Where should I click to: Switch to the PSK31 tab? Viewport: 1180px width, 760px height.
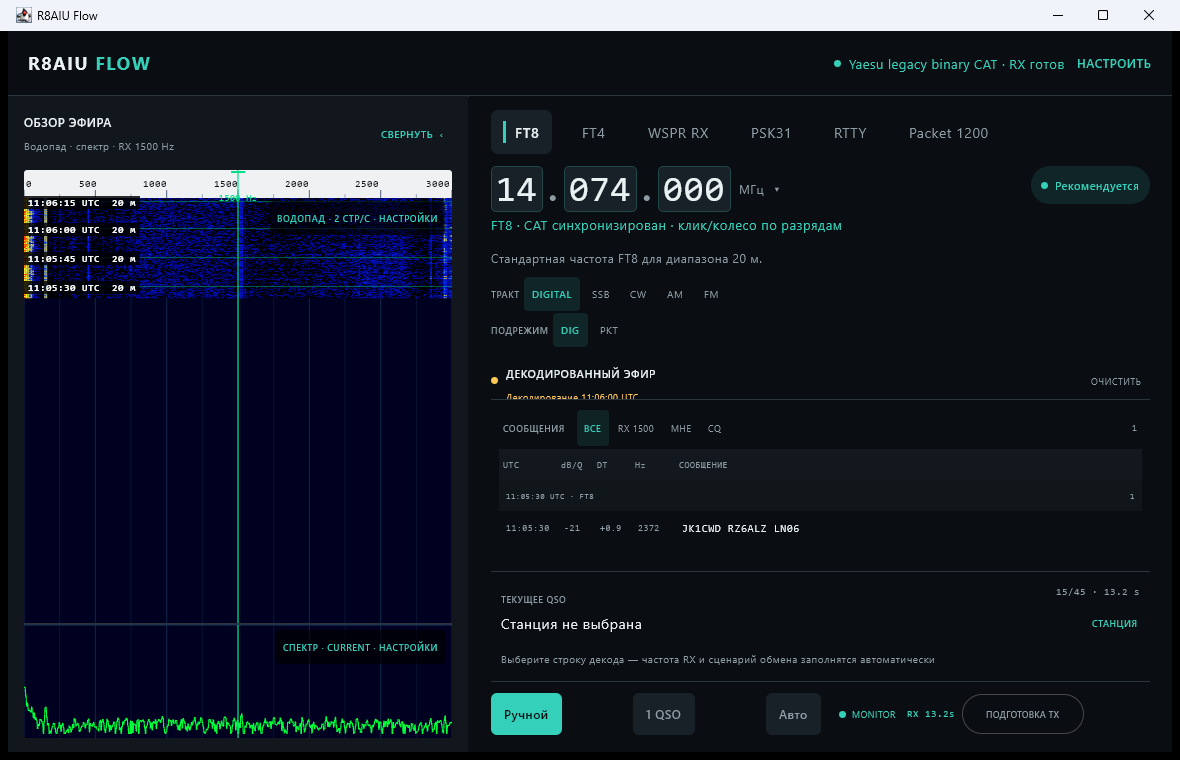pos(771,133)
